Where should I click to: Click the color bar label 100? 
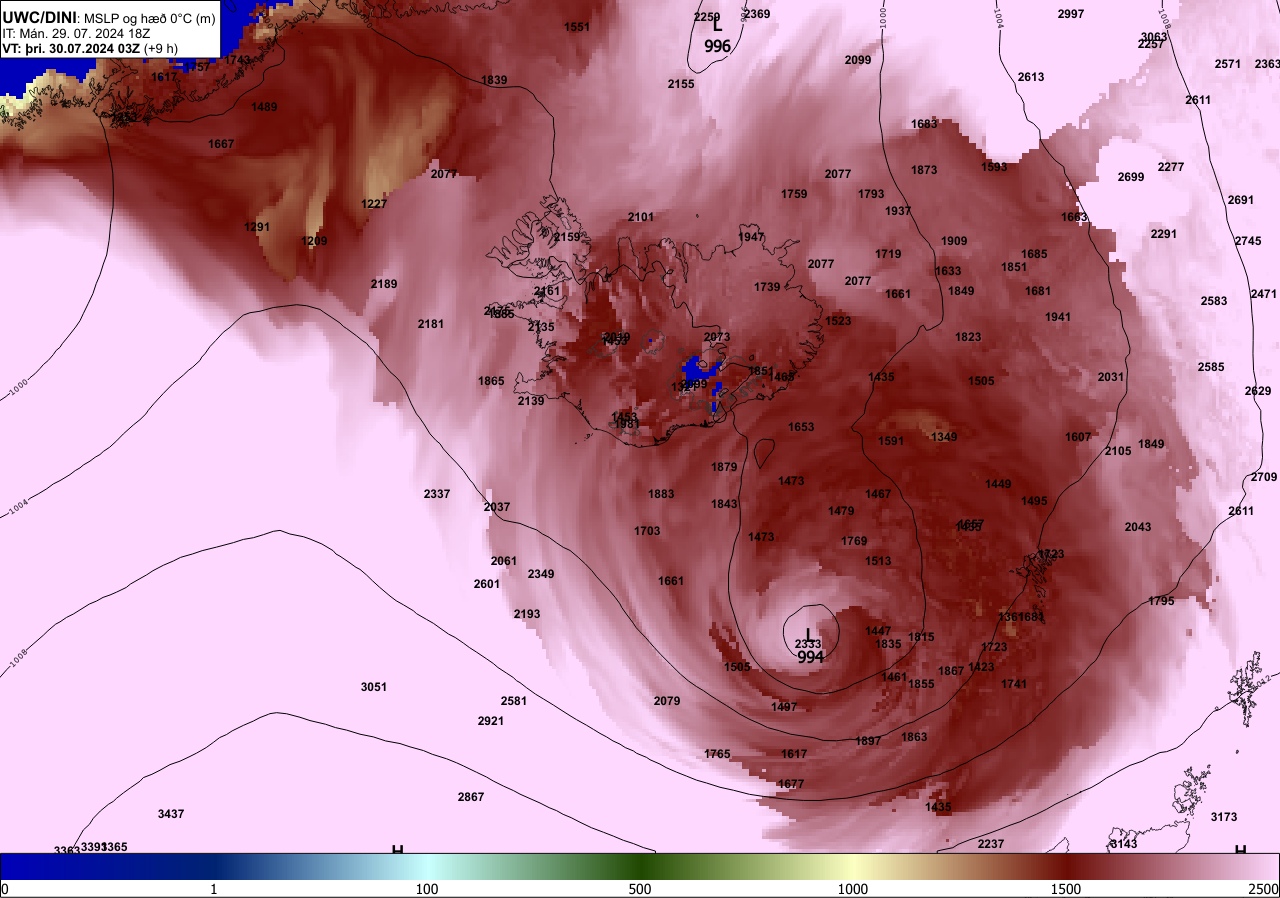(427, 889)
